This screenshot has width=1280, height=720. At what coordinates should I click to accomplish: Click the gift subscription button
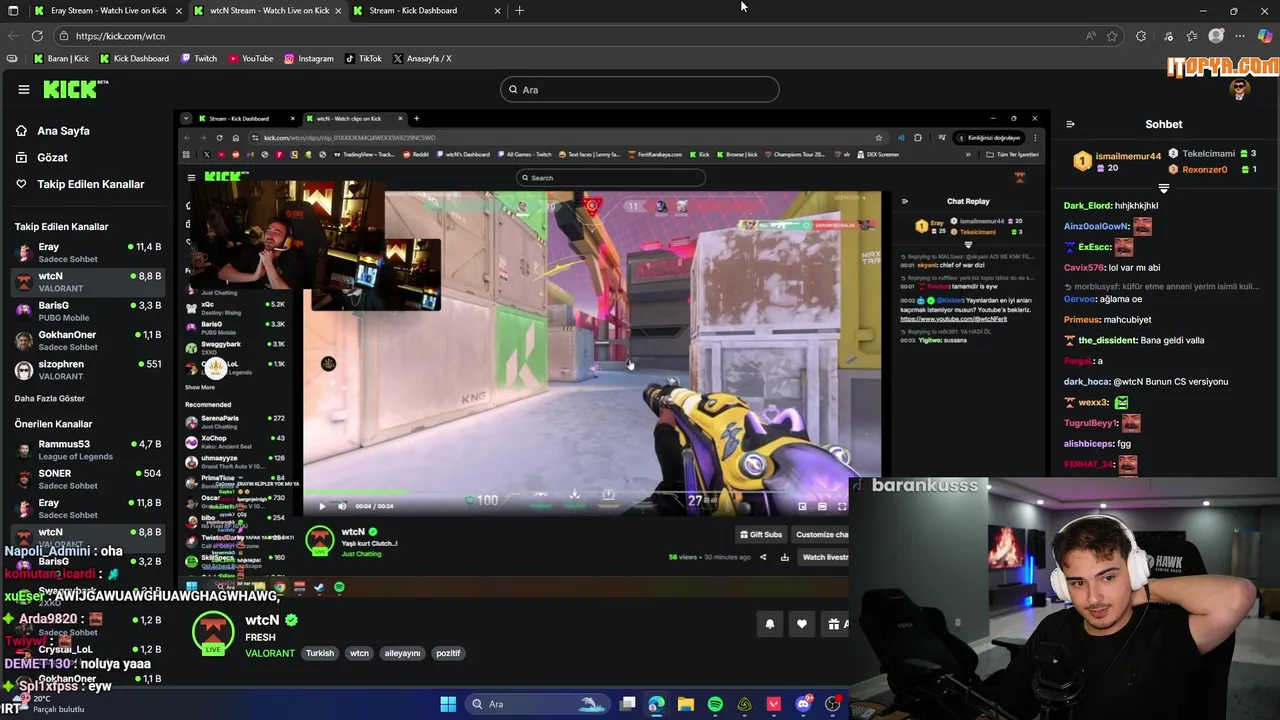click(836, 624)
